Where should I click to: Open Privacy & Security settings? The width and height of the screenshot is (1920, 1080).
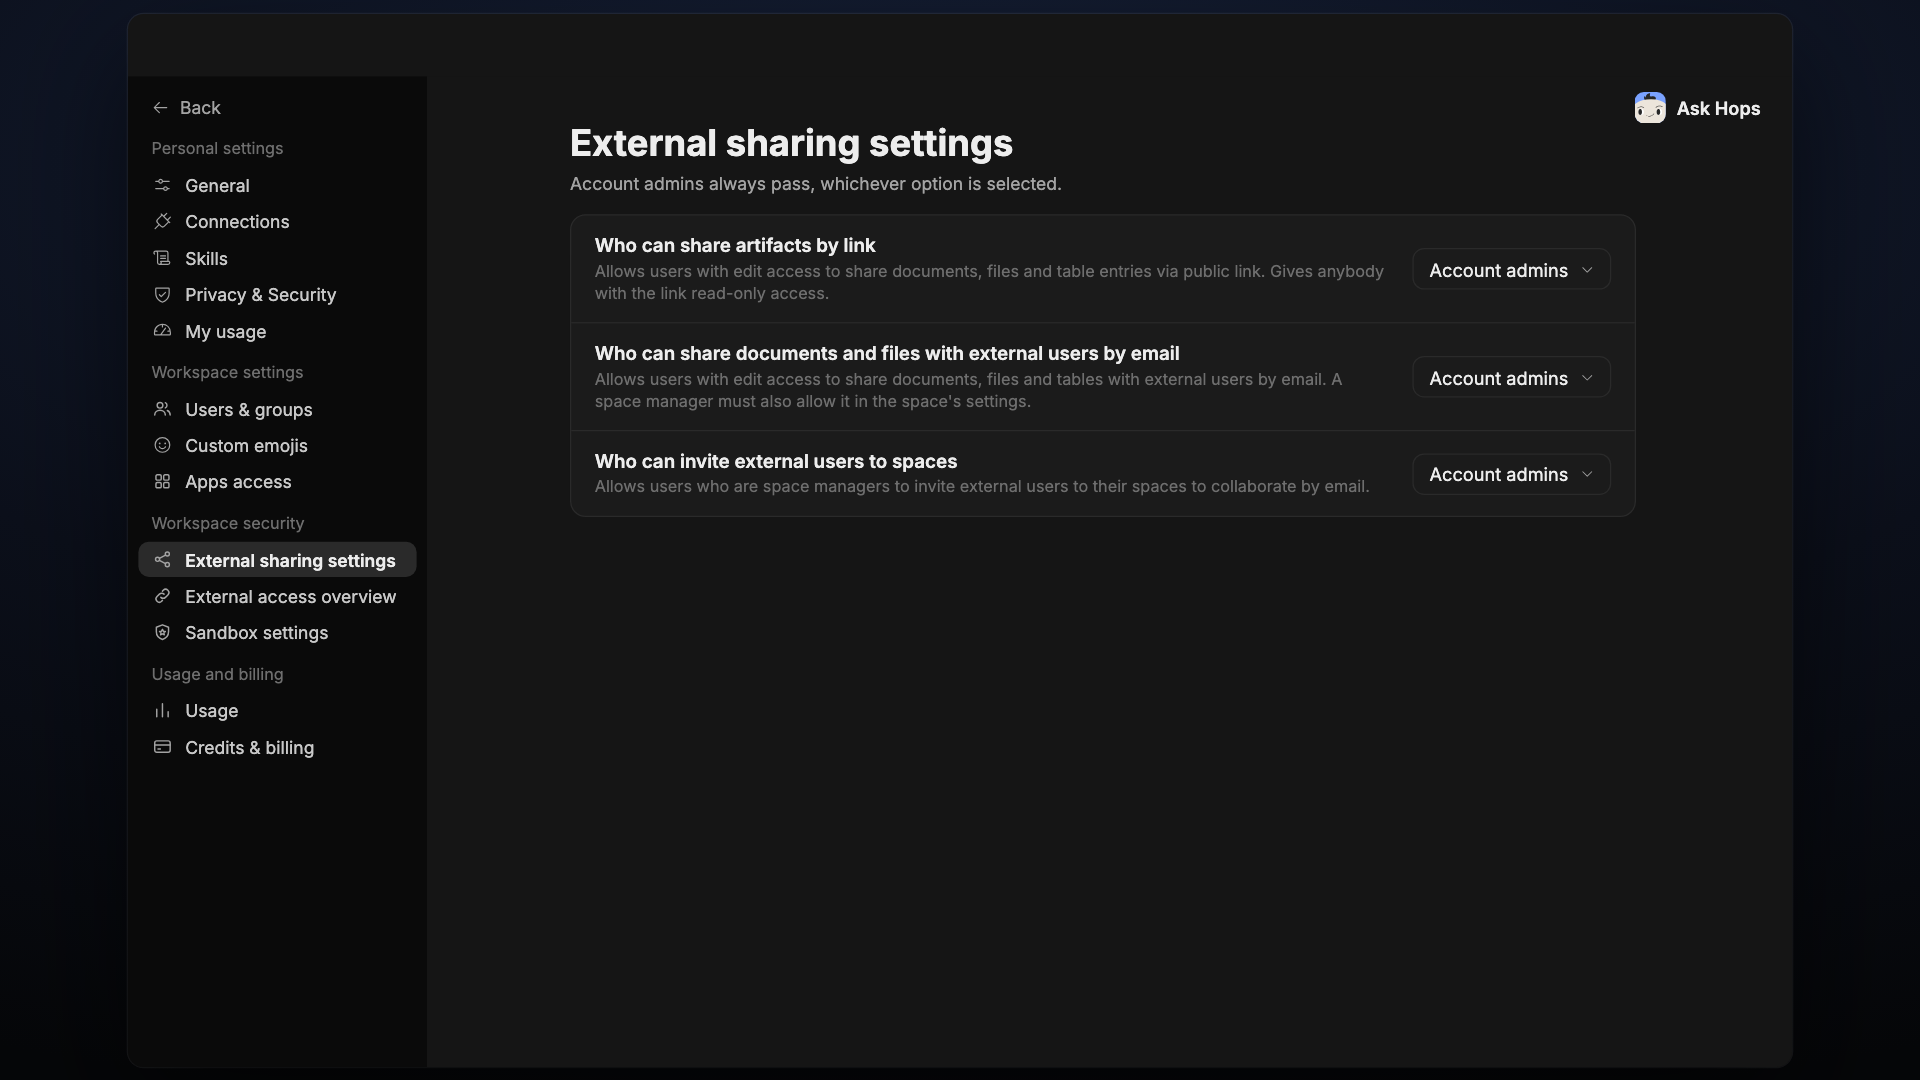point(260,295)
